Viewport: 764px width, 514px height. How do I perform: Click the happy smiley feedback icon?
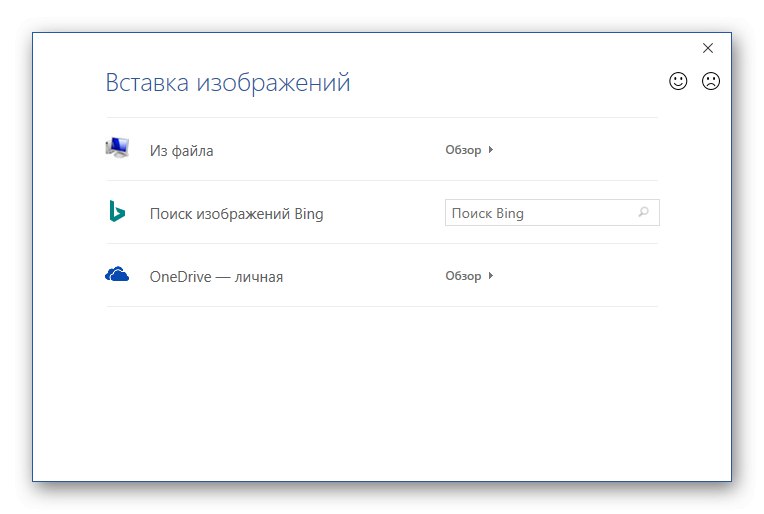coord(678,81)
